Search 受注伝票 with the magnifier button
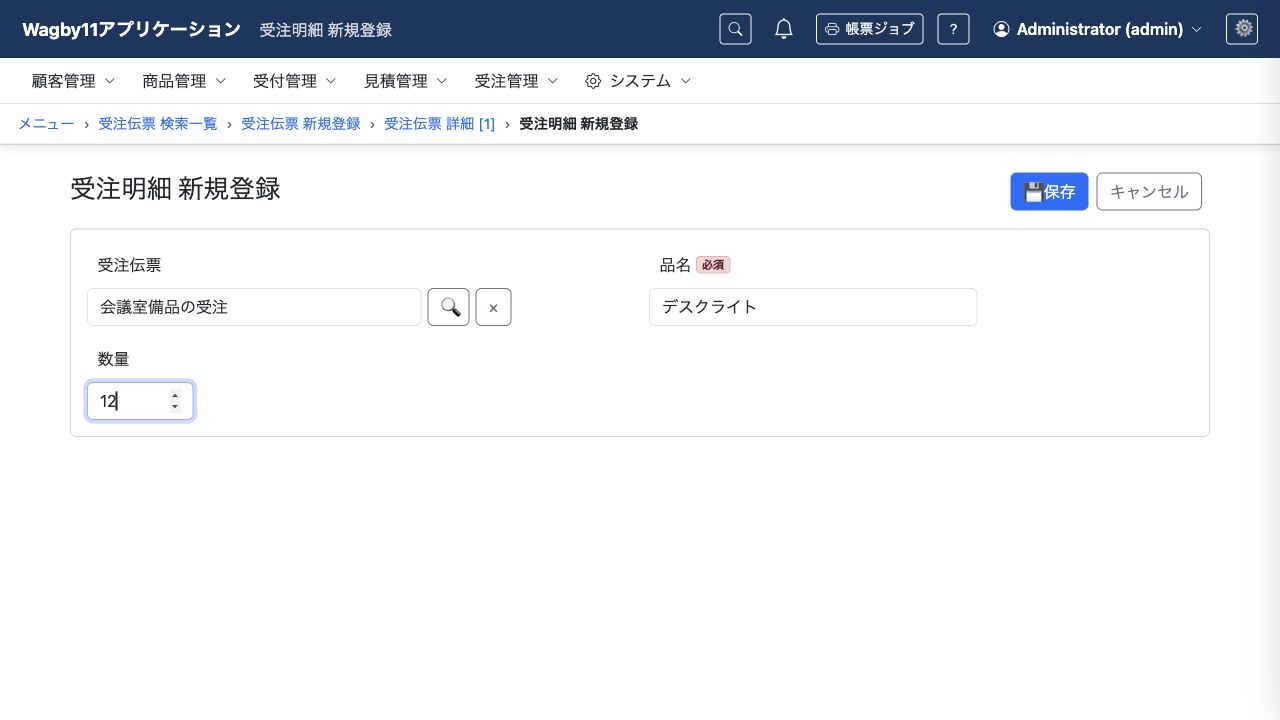 (449, 307)
